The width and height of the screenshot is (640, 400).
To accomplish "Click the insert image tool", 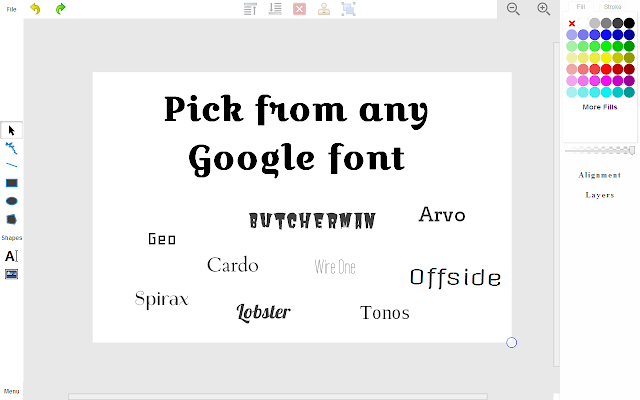I will coord(11,273).
